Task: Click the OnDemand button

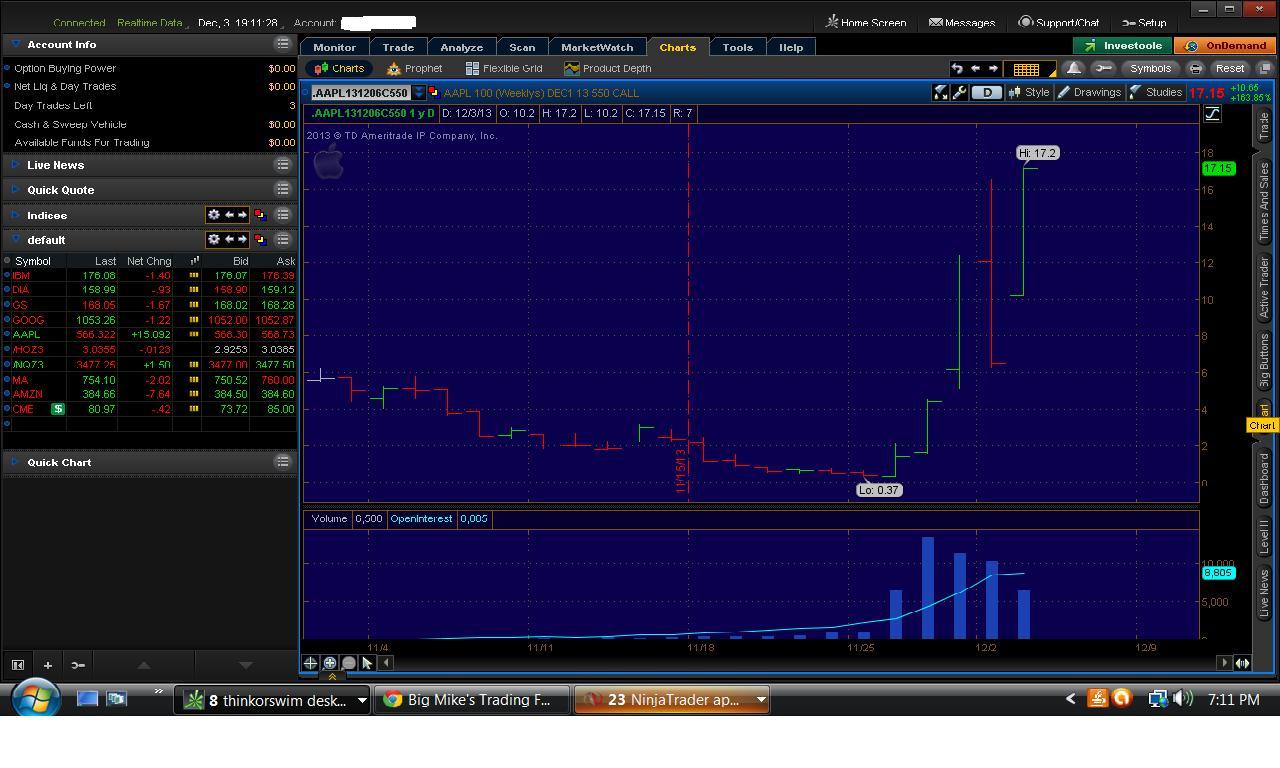Action: [x=1226, y=46]
